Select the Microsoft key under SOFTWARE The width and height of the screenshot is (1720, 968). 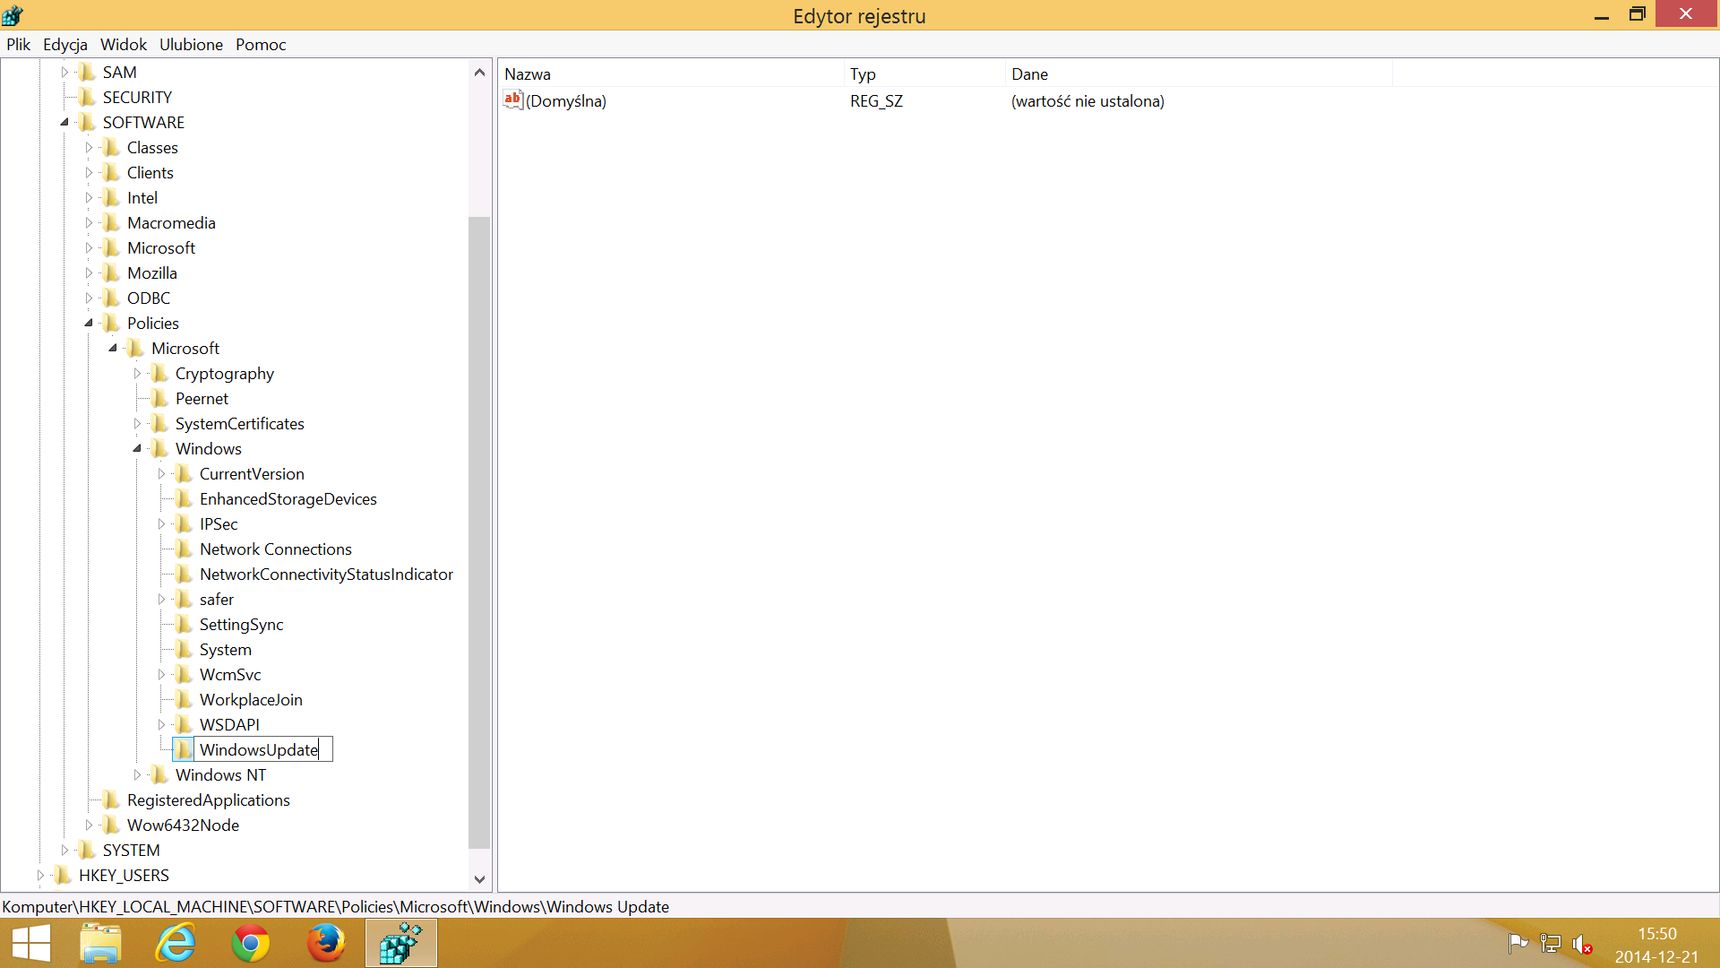coord(161,247)
